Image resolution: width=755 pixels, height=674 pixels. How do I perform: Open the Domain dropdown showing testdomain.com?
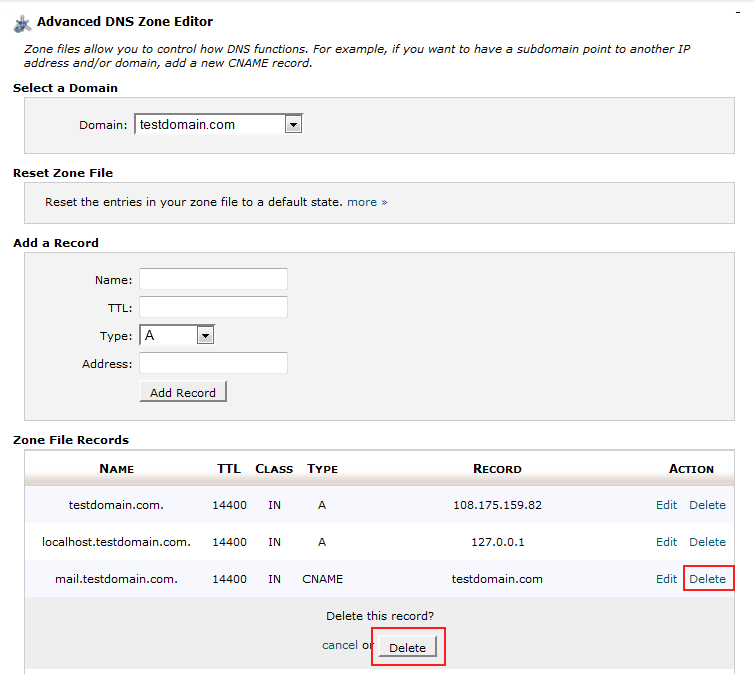(x=218, y=124)
